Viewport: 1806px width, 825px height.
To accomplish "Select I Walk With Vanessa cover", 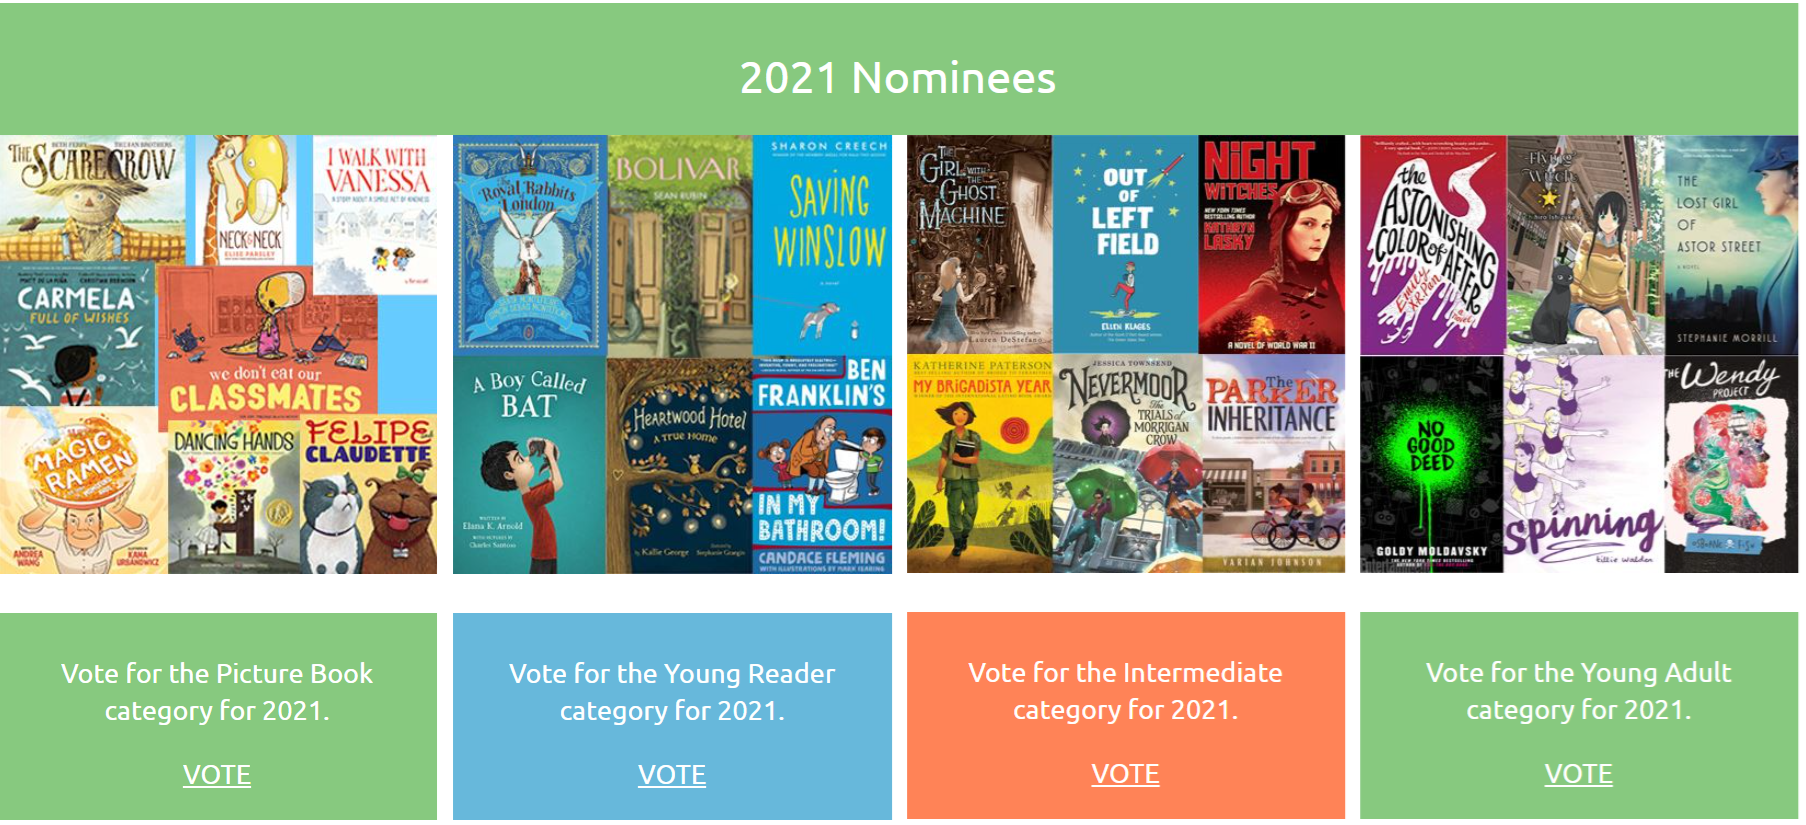I will (376, 214).
